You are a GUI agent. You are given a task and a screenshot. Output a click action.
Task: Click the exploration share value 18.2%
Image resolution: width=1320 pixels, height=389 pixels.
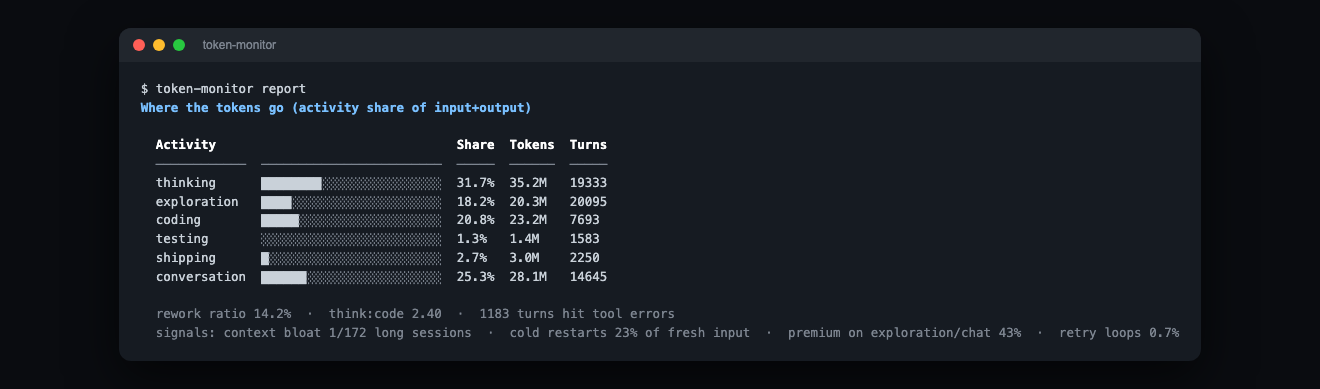point(476,202)
